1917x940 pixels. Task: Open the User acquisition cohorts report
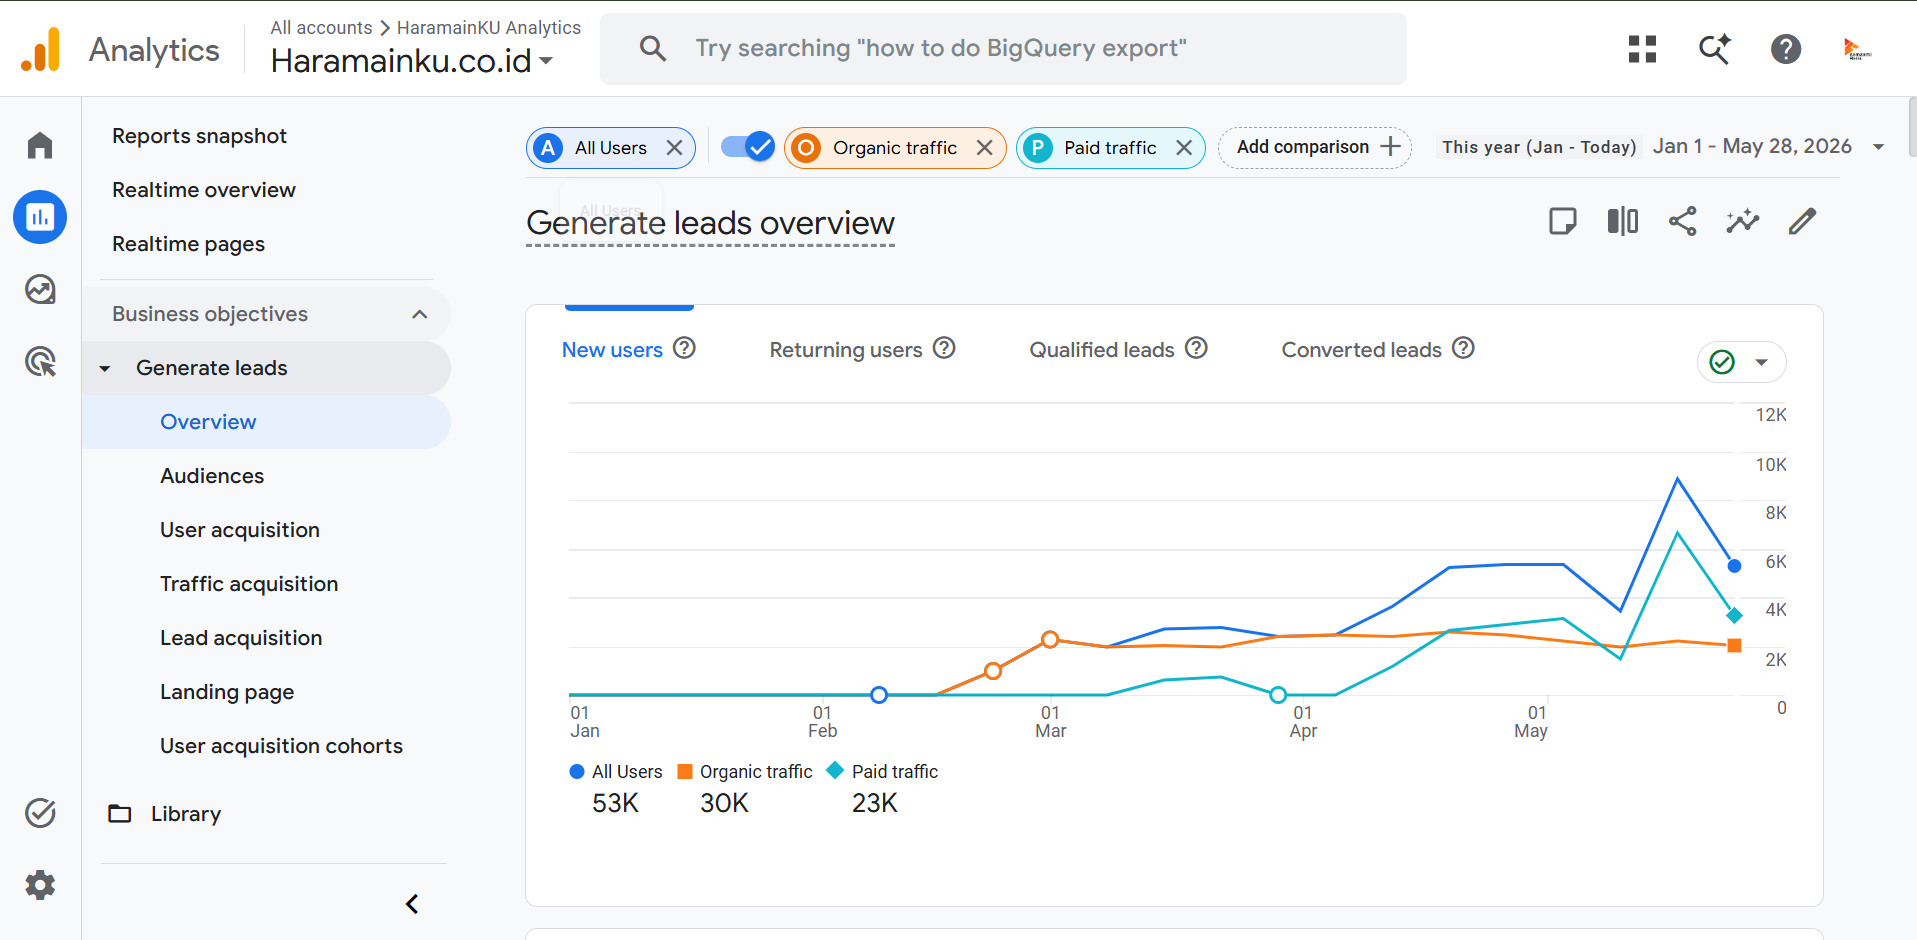click(x=281, y=746)
